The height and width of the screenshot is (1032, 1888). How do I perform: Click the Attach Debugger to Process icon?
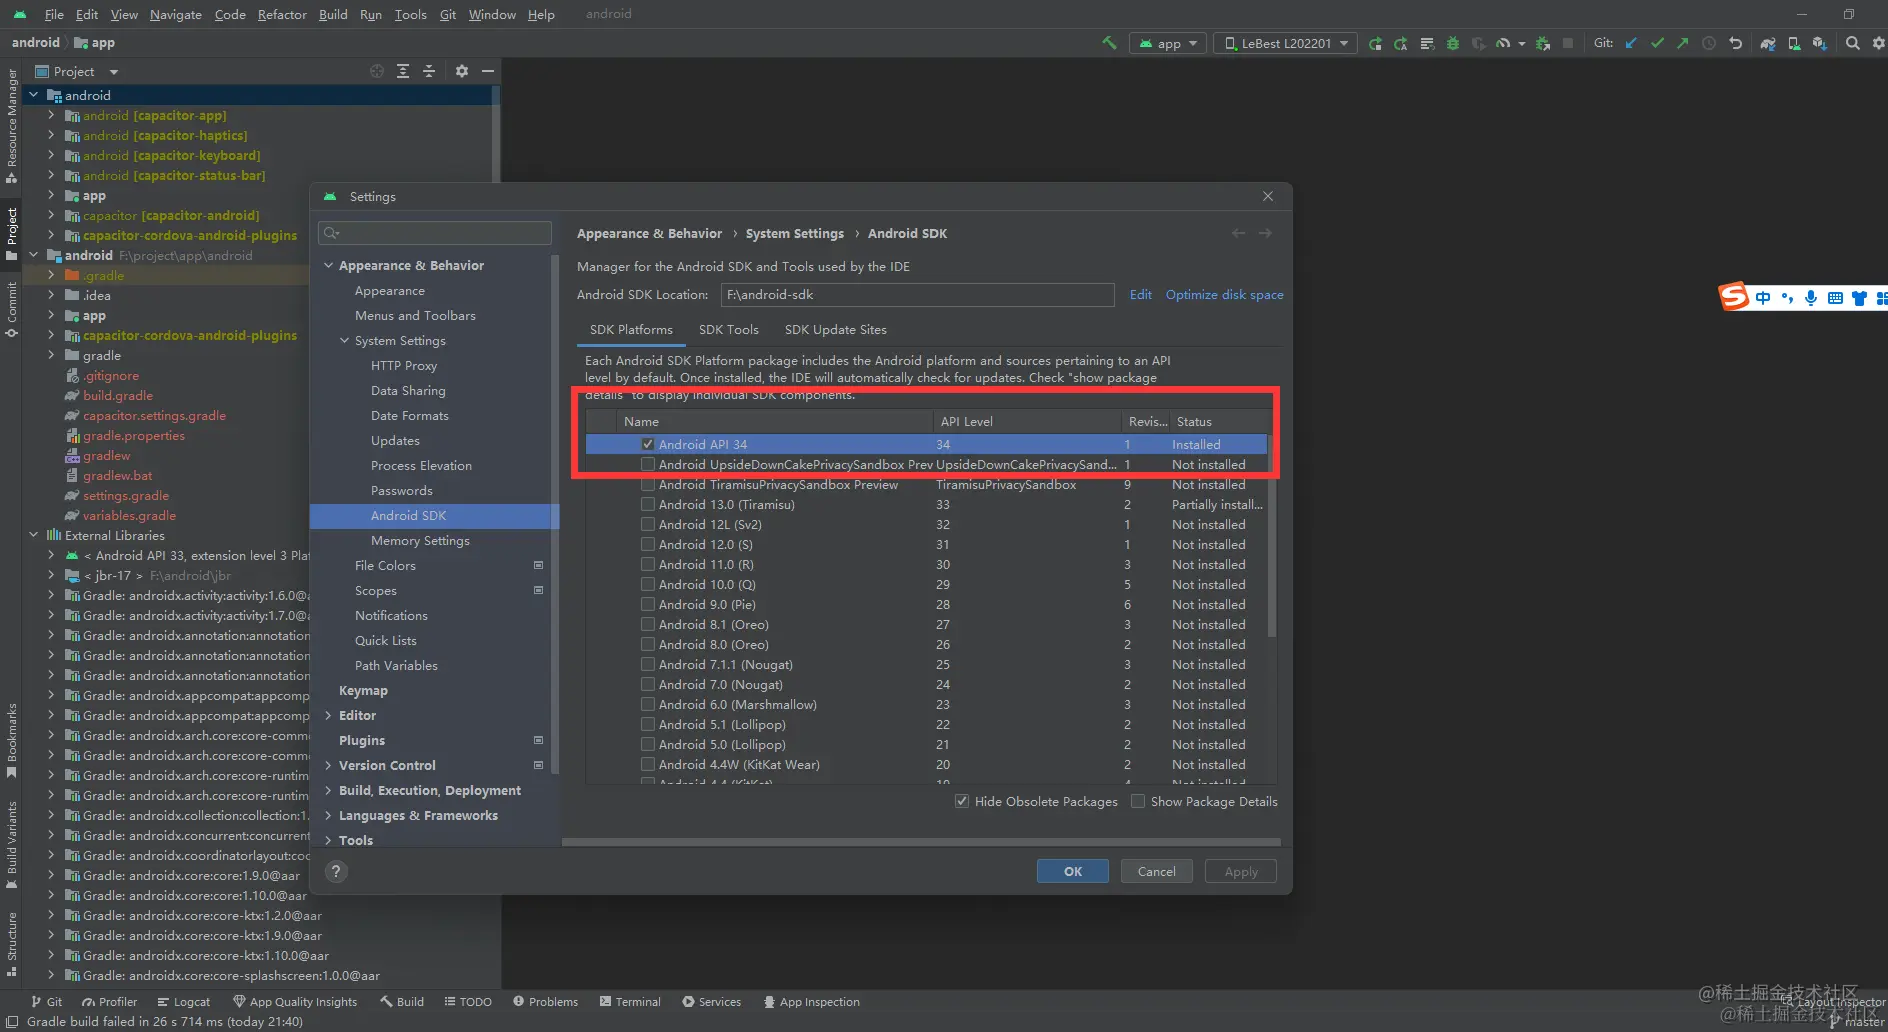[x=1543, y=43]
